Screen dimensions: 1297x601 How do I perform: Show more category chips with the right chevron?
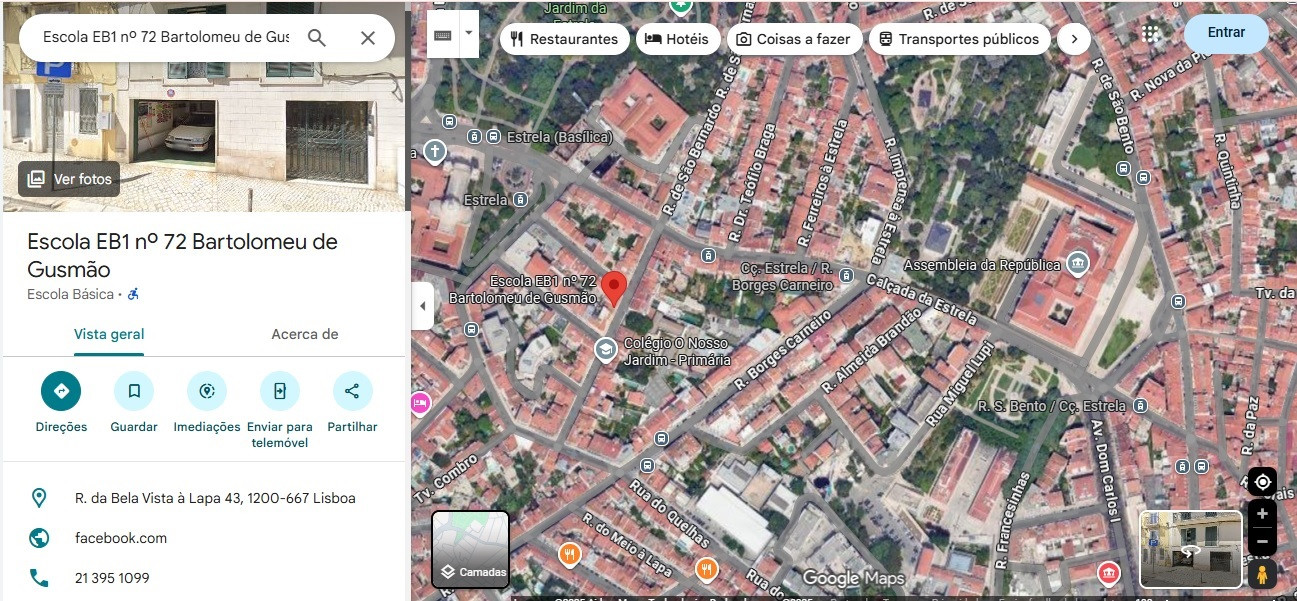point(1073,39)
